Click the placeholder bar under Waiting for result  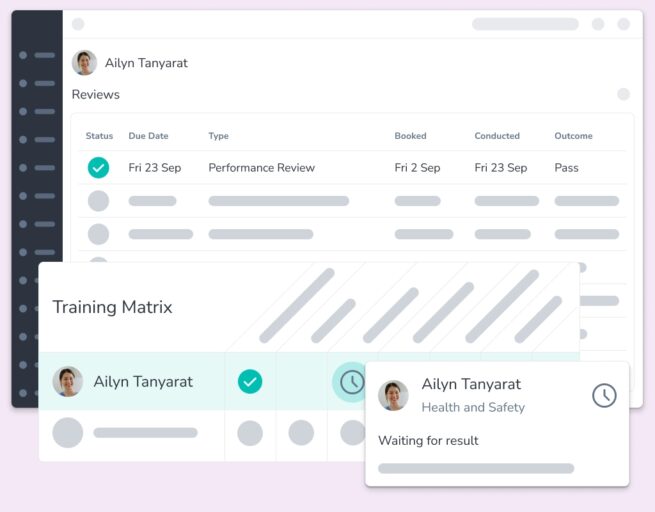476,468
